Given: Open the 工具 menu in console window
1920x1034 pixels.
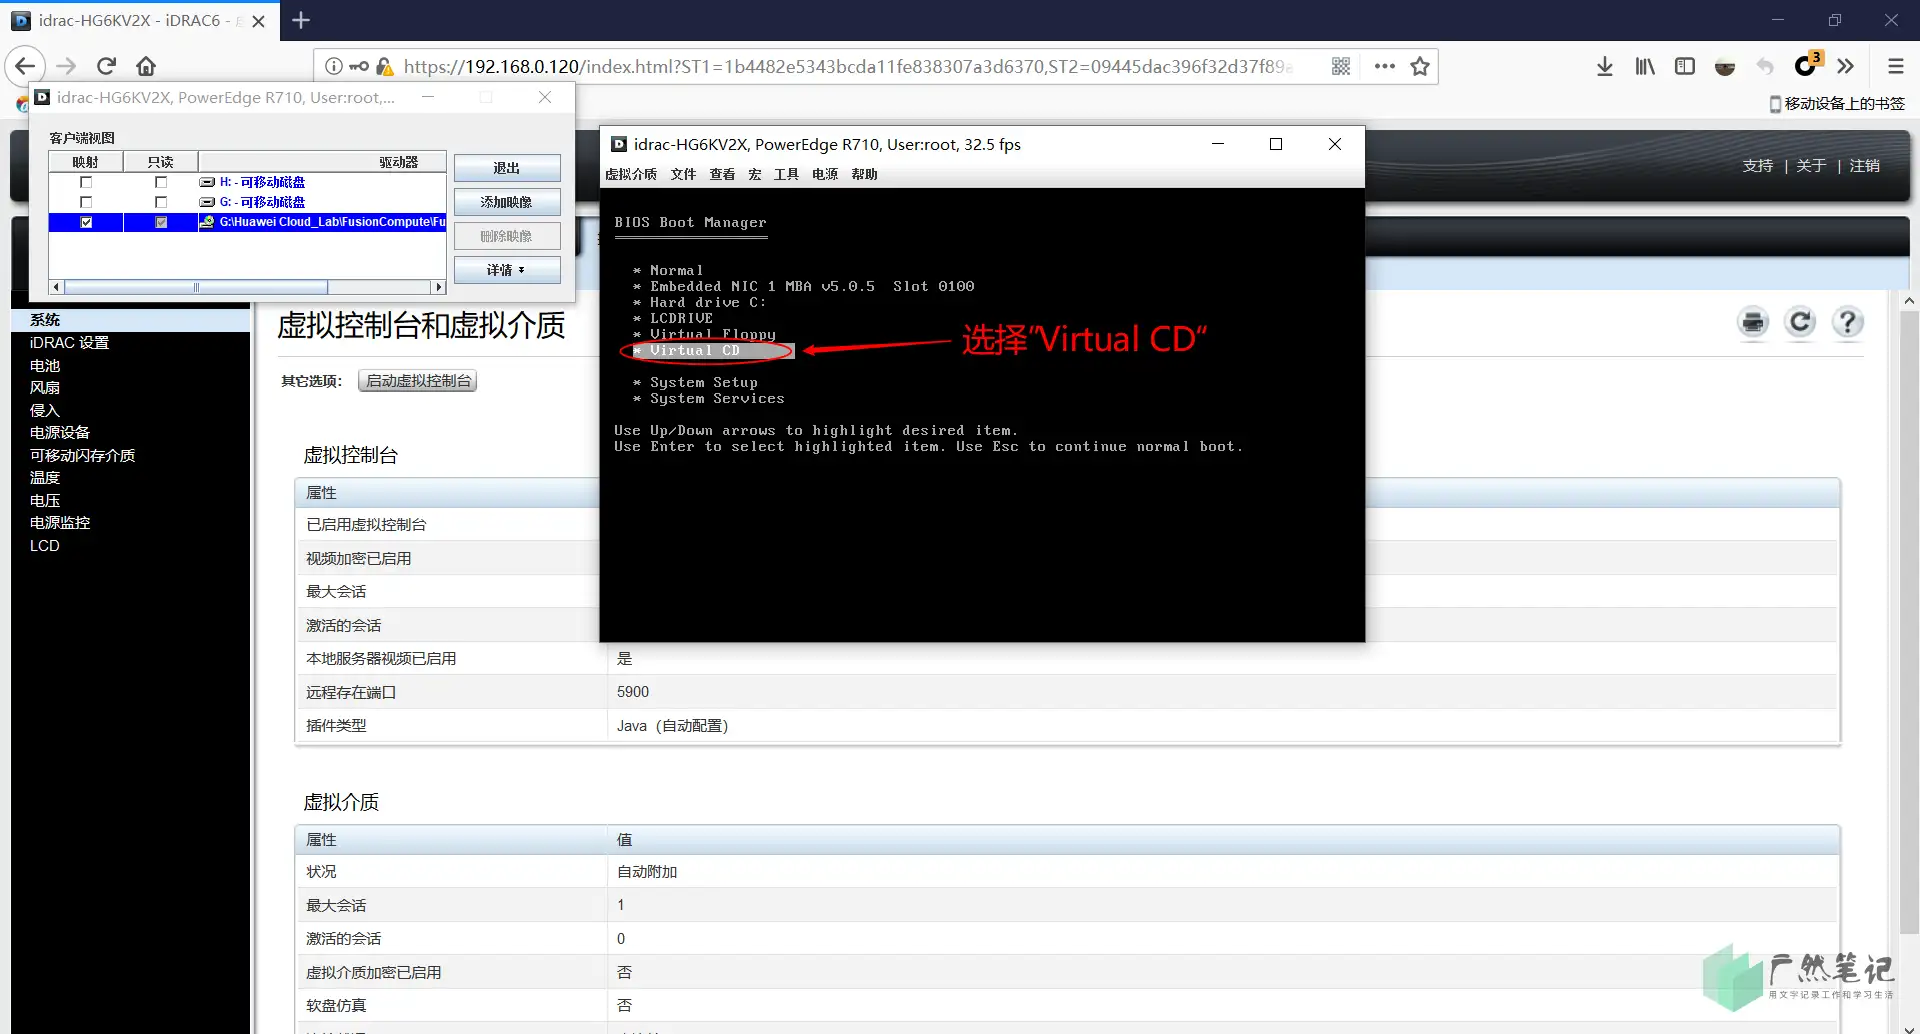Looking at the screenshot, I should tap(786, 174).
